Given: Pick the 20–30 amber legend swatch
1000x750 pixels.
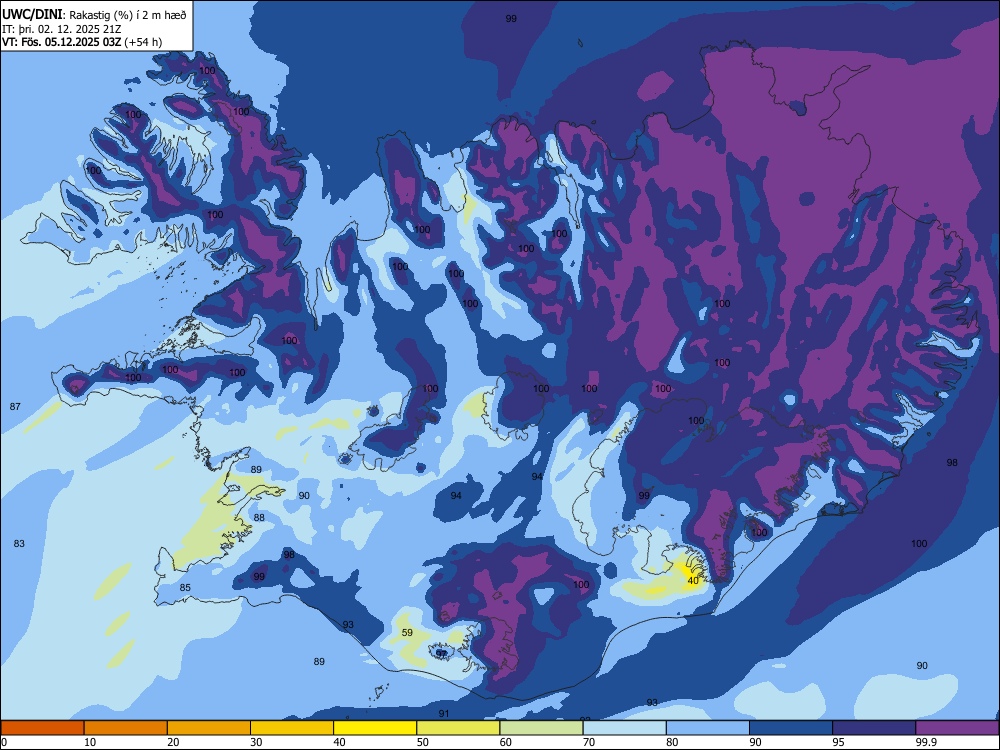Looking at the screenshot, I should 209,728.
